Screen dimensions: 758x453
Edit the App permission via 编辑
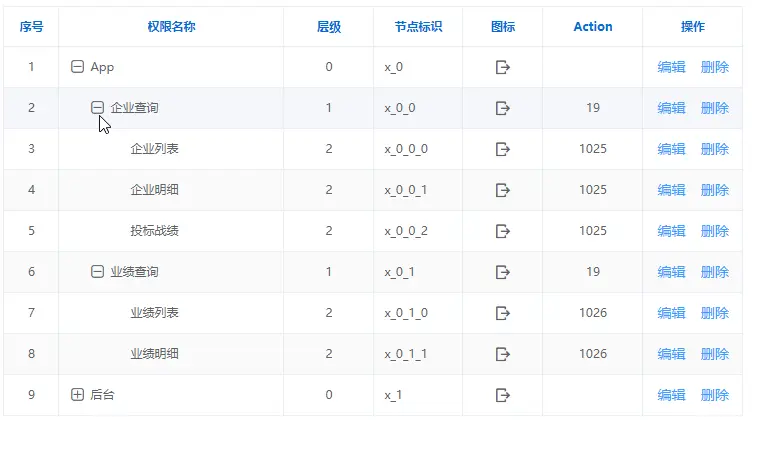(671, 67)
